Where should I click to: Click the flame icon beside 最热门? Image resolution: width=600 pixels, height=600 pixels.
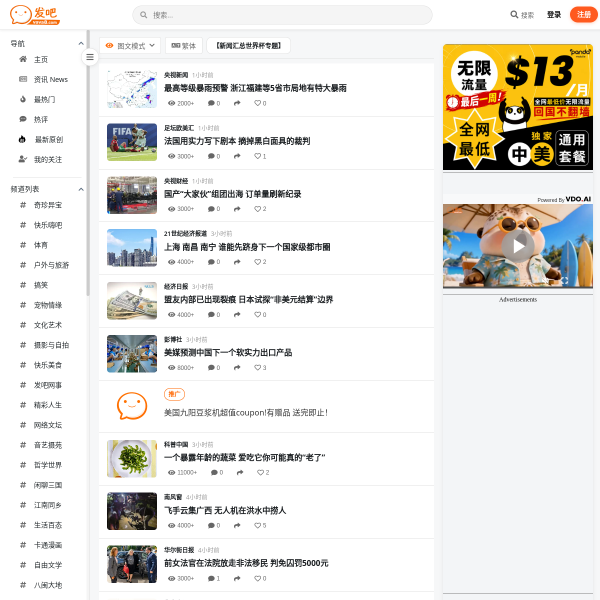[x=23, y=99]
